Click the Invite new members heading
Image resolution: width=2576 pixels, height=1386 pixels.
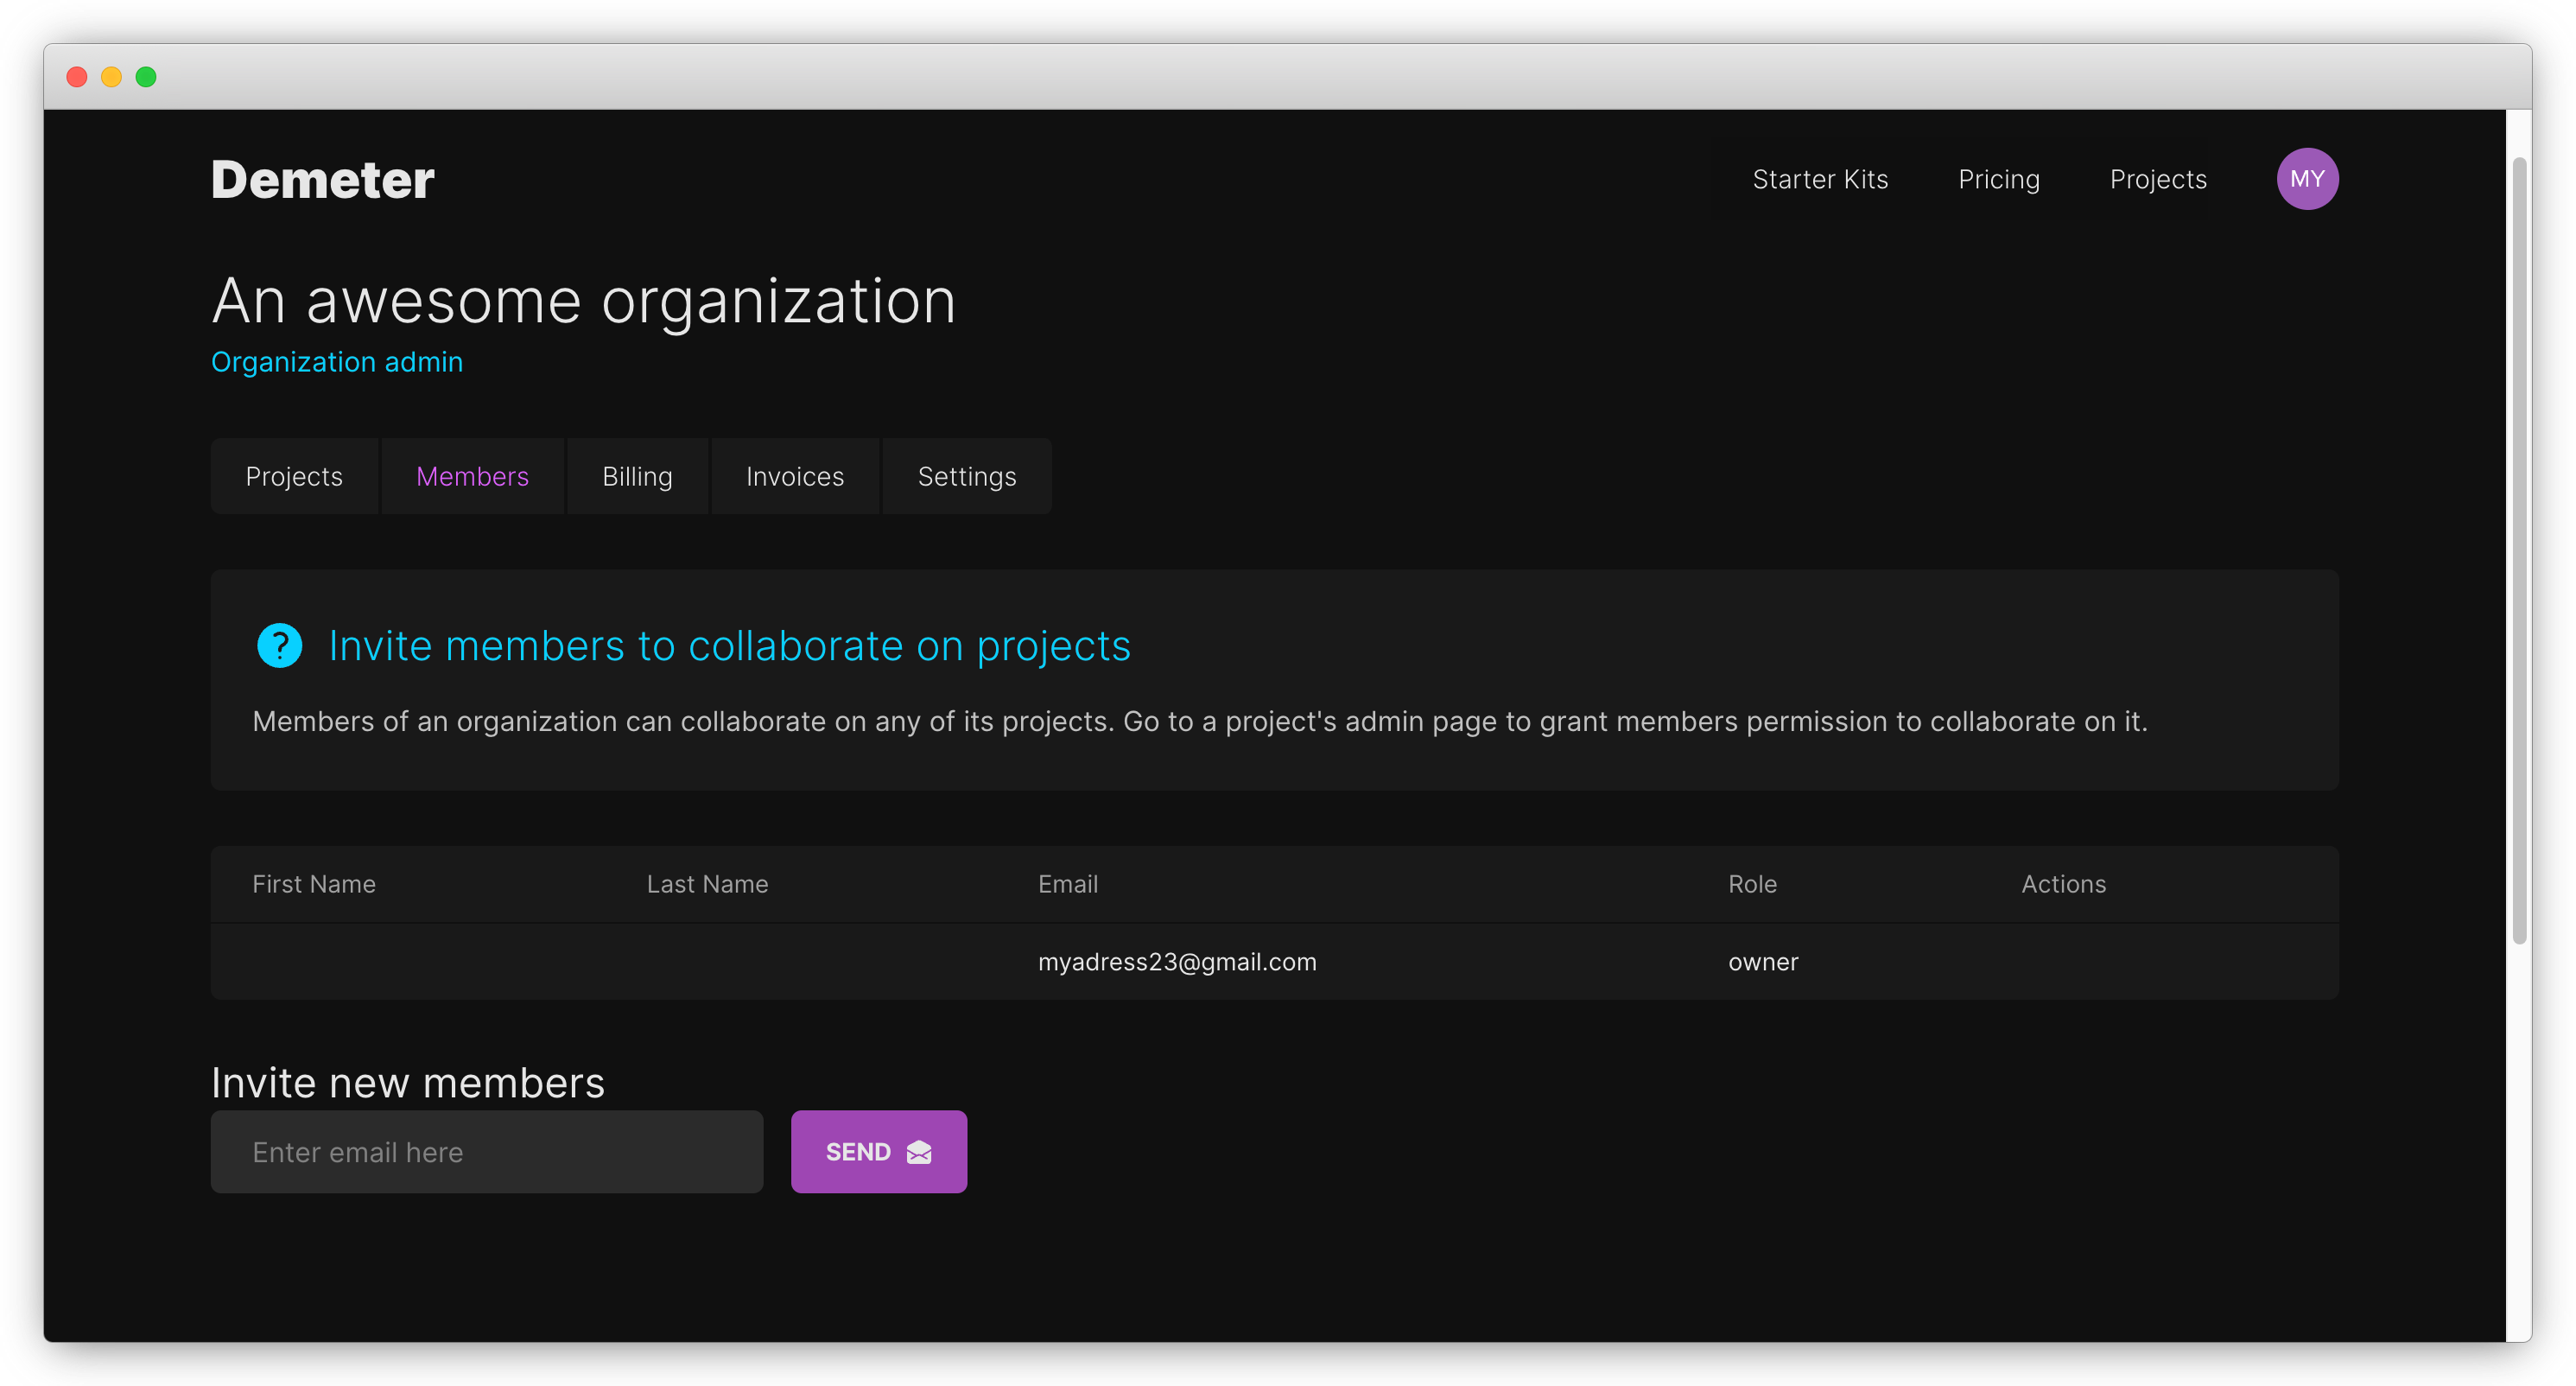click(408, 1083)
